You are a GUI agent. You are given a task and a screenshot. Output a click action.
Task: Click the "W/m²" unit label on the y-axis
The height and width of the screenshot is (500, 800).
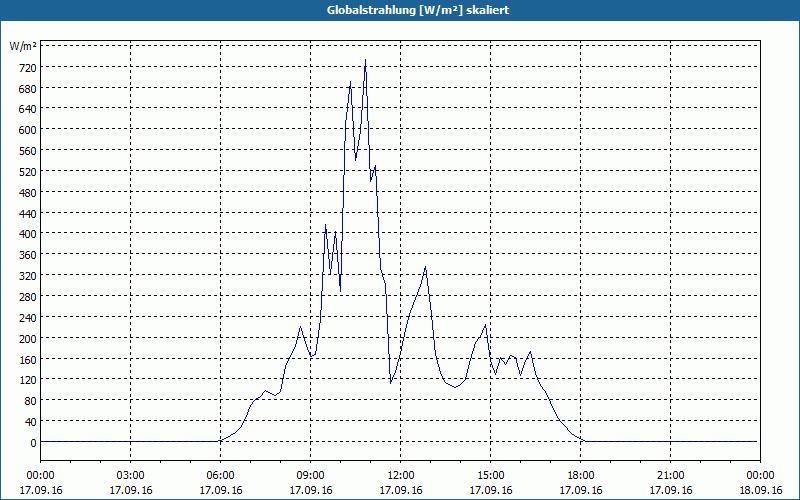coord(23,46)
